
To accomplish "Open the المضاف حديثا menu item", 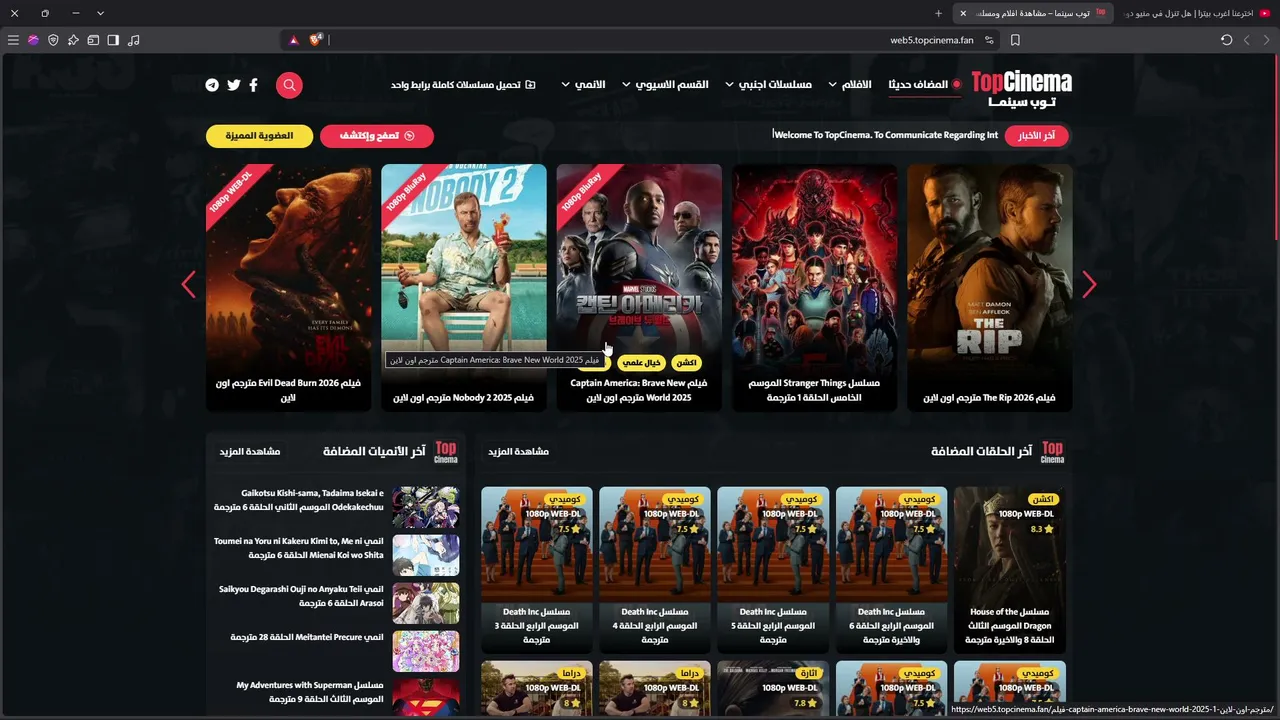I will coord(925,85).
